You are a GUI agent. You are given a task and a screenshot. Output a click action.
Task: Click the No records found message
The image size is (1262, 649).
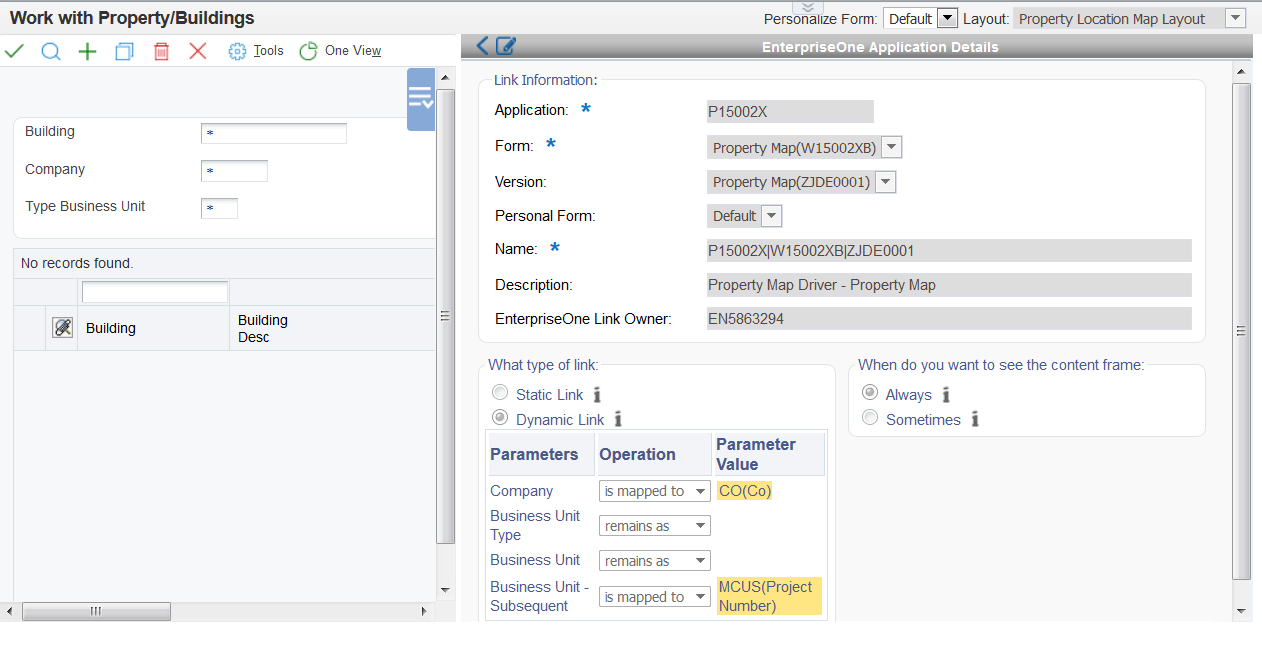(x=77, y=263)
